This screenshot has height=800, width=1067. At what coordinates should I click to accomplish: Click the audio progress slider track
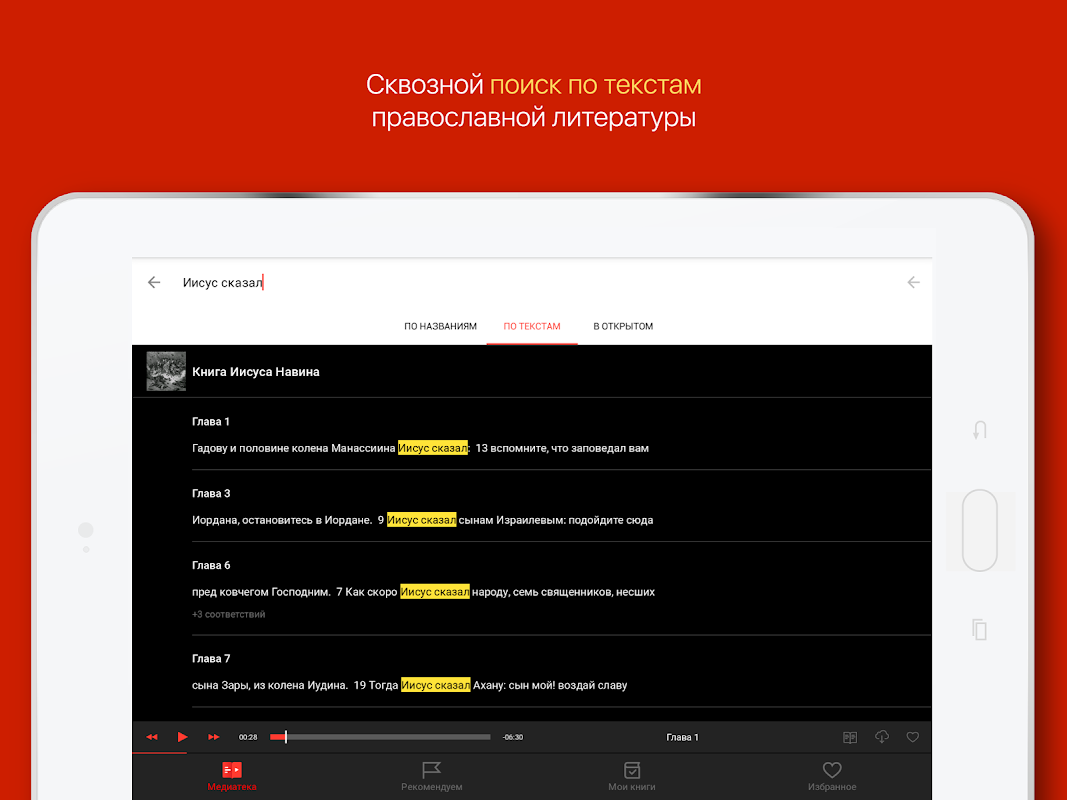[x=380, y=737]
